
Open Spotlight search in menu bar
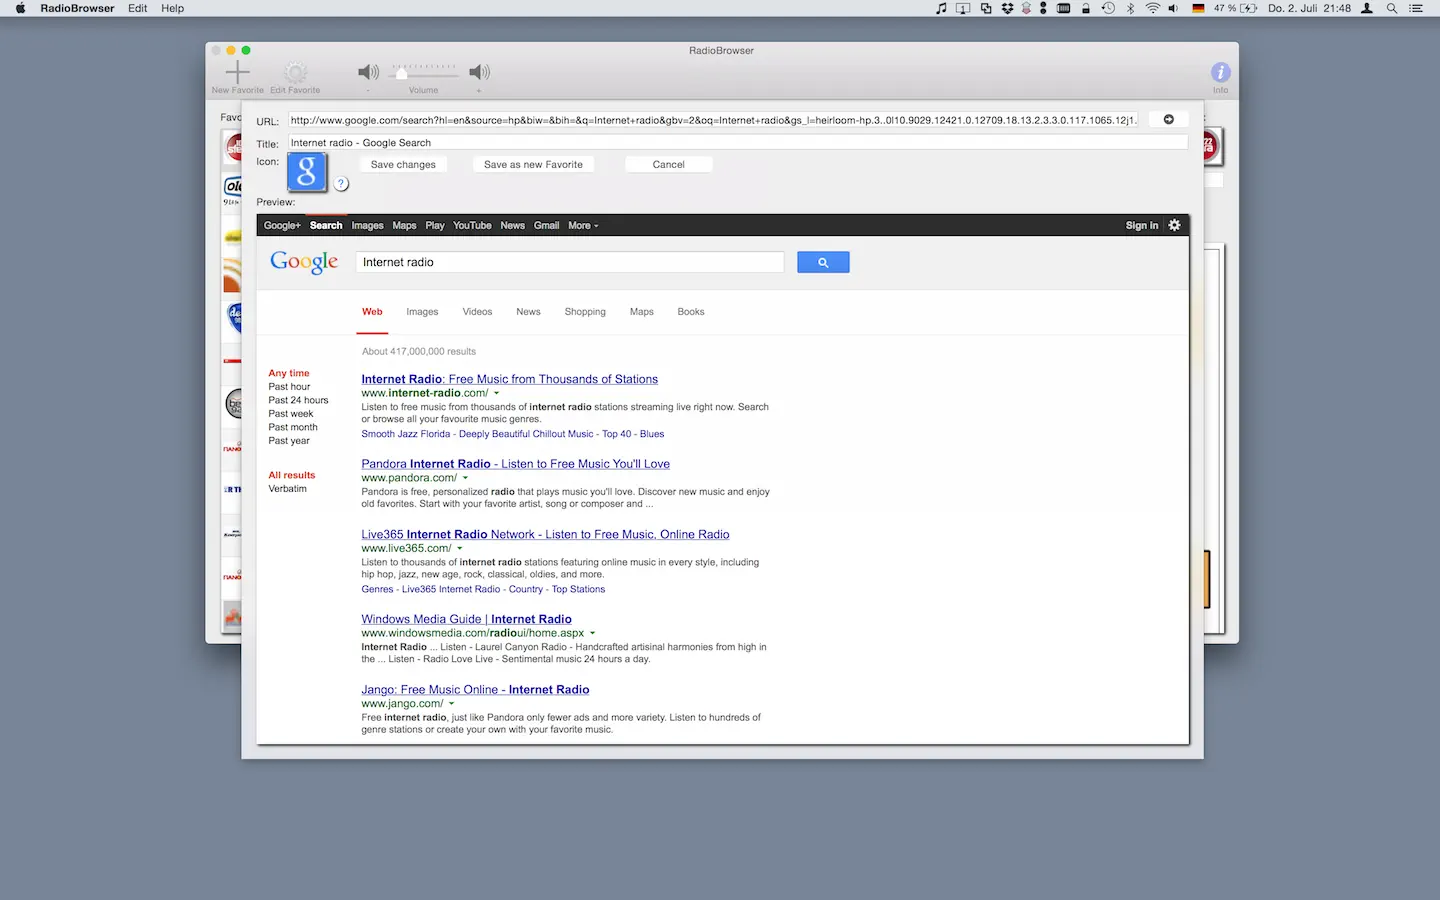coord(1391,8)
